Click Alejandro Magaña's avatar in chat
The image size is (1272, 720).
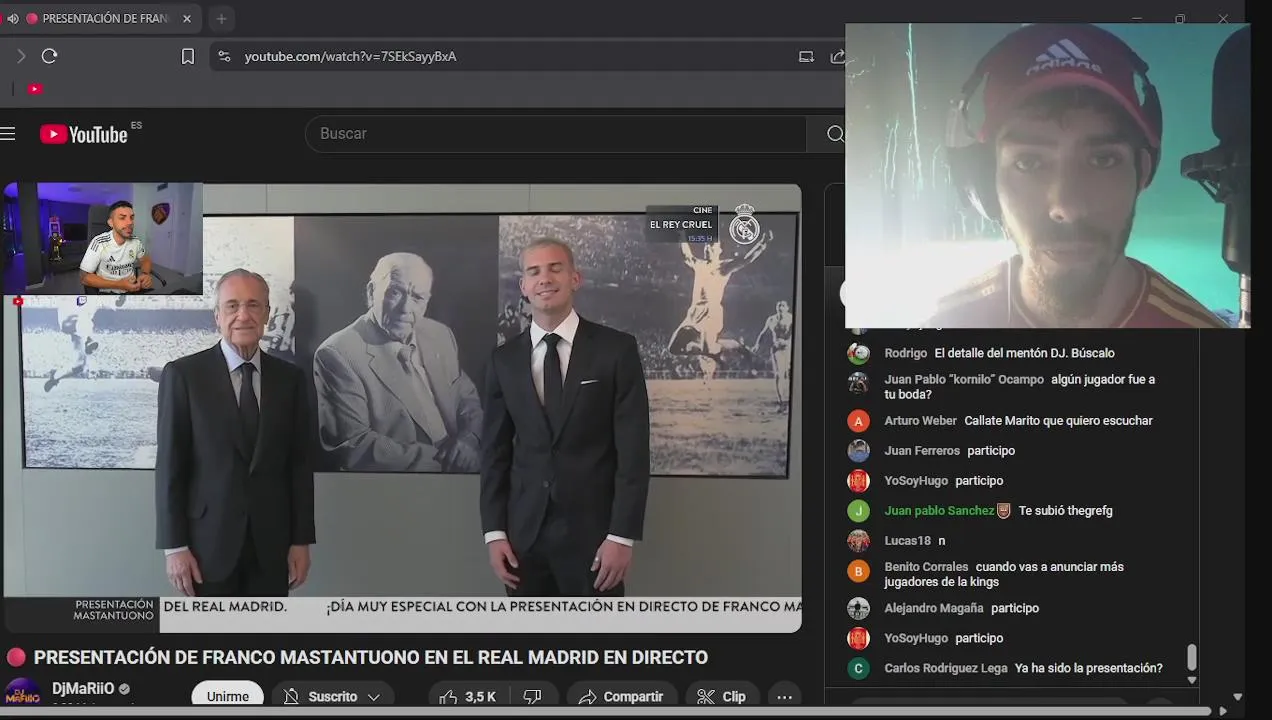click(858, 608)
